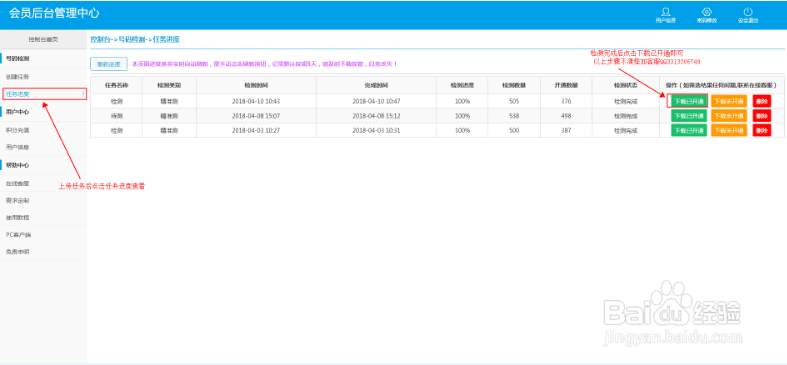Click the 用户中心 section heading
The height and width of the screenshot is (365, 787).
[18, 112]
